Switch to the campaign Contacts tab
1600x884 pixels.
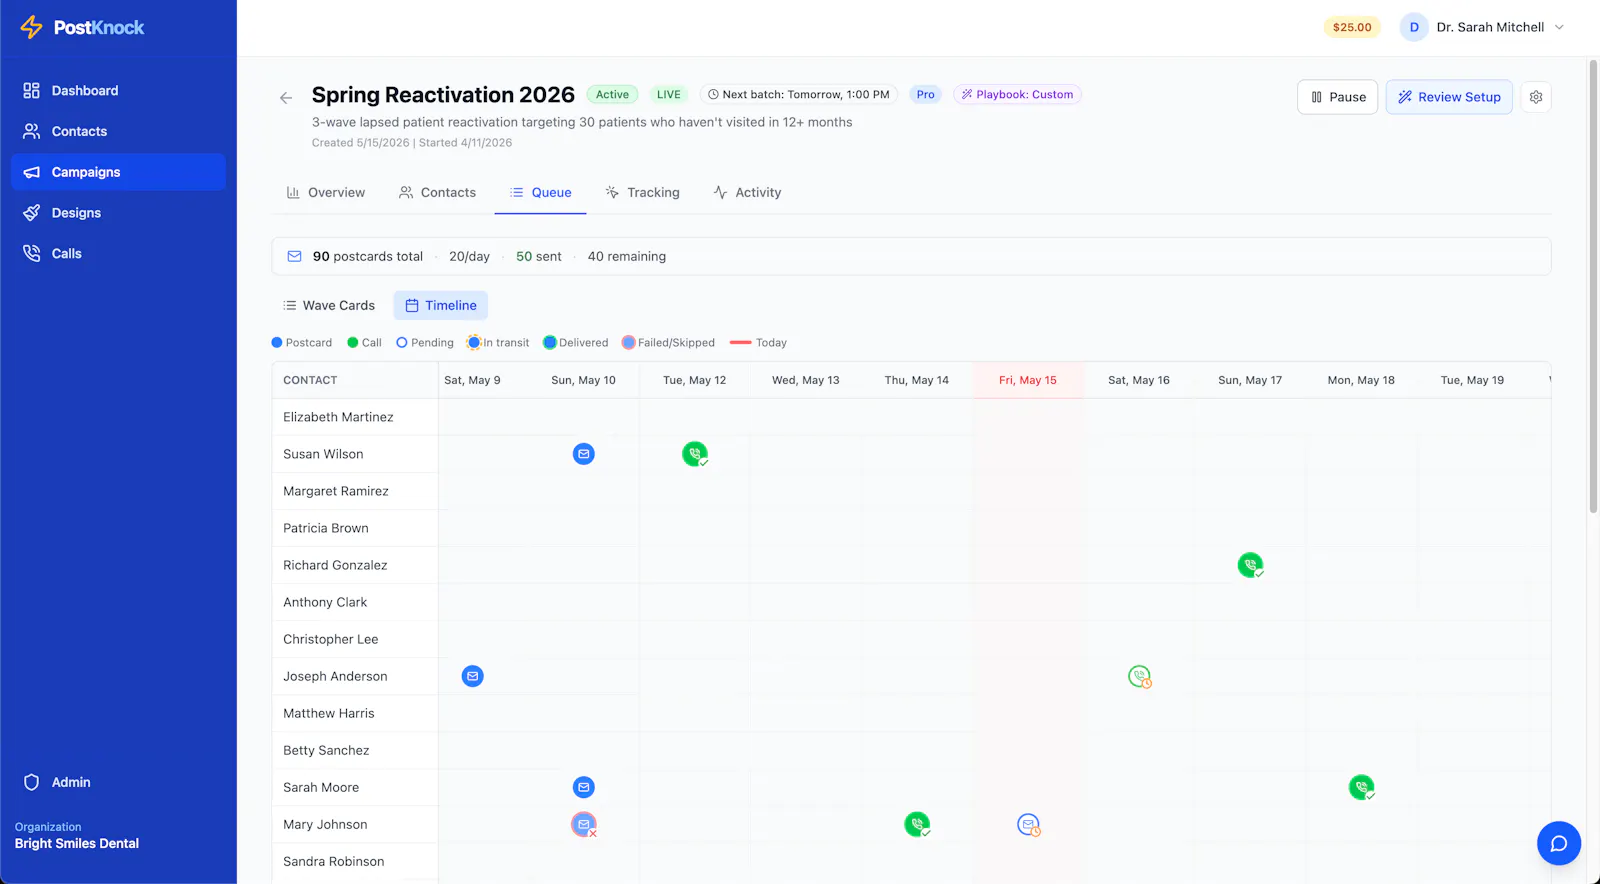click(x=437, y=192)
